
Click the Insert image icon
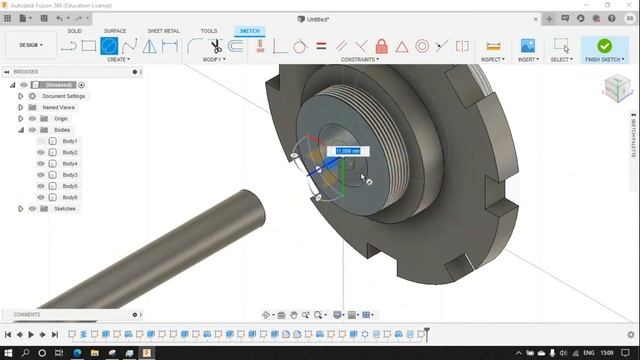528,46
